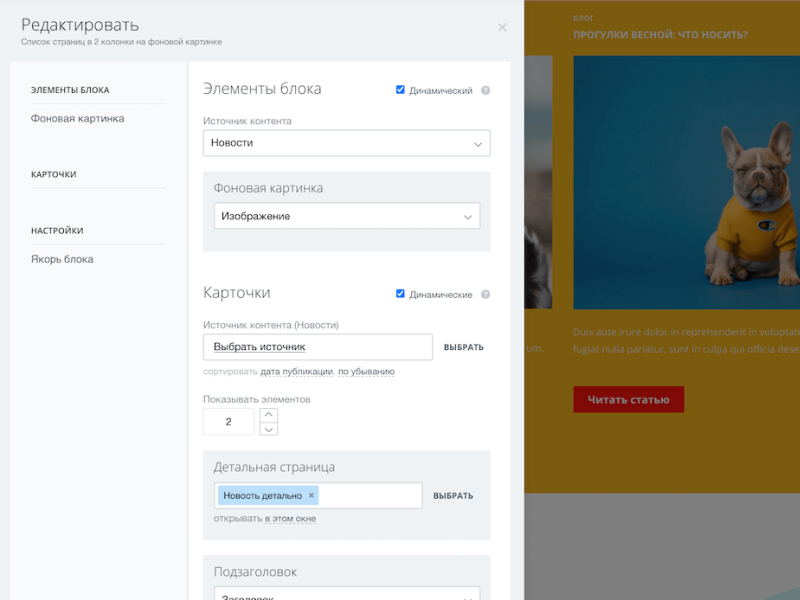Uncheck the Динамический checkbox

pos(400,90)
